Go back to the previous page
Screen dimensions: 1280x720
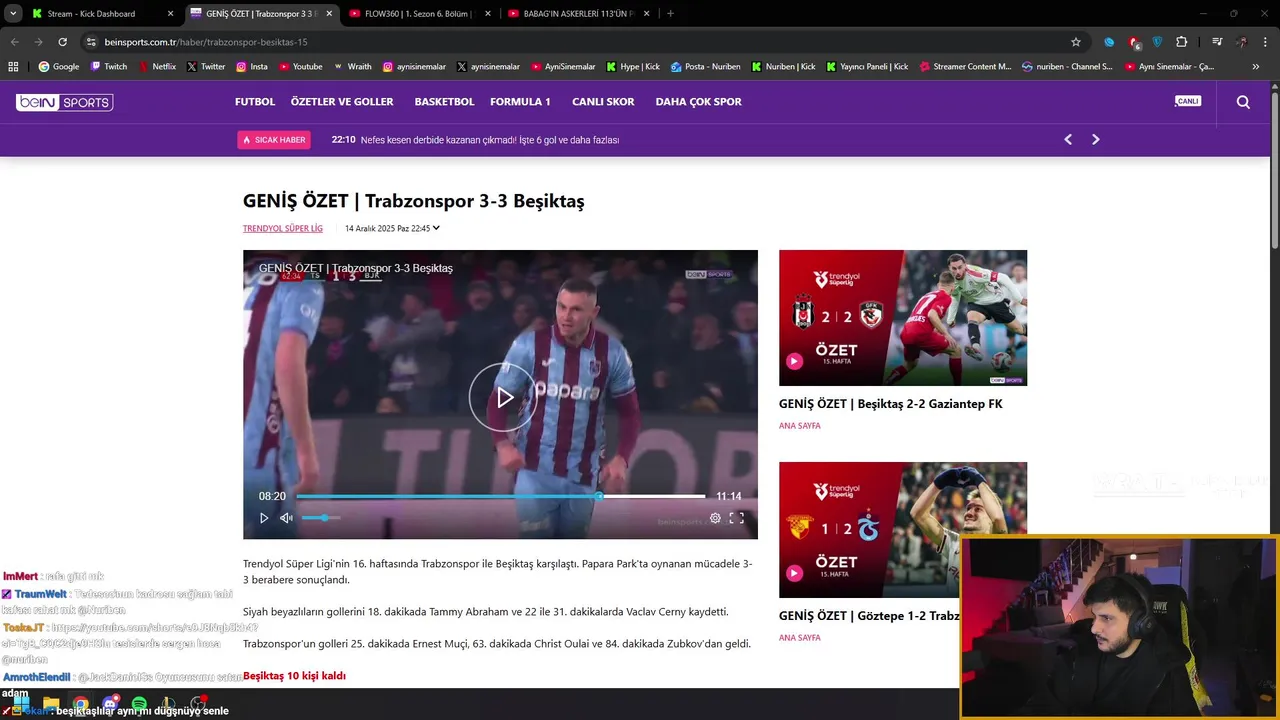coord(14,42)
